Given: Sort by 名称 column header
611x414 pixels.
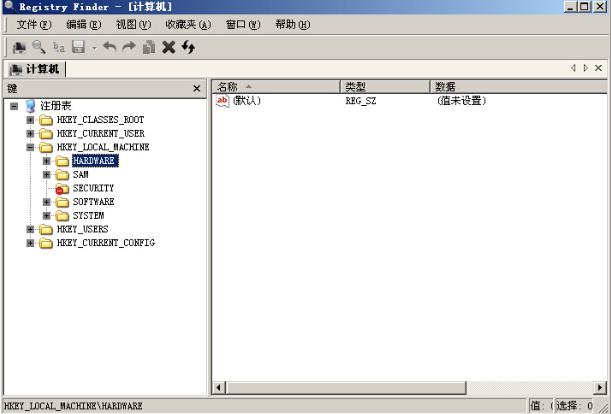Looking at the screenshot, I should point(276,87).
